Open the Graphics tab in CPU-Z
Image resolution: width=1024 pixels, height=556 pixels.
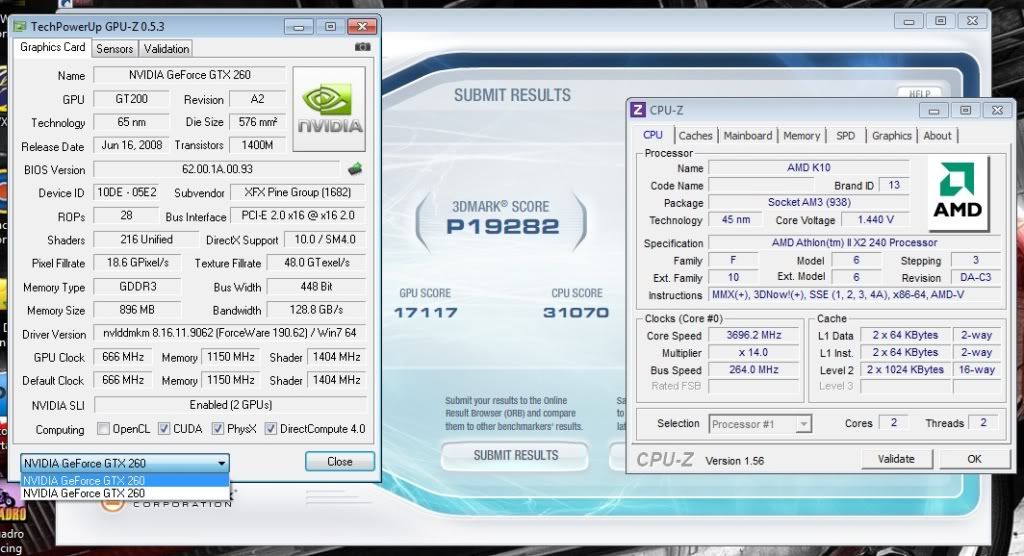pos(891,136)
